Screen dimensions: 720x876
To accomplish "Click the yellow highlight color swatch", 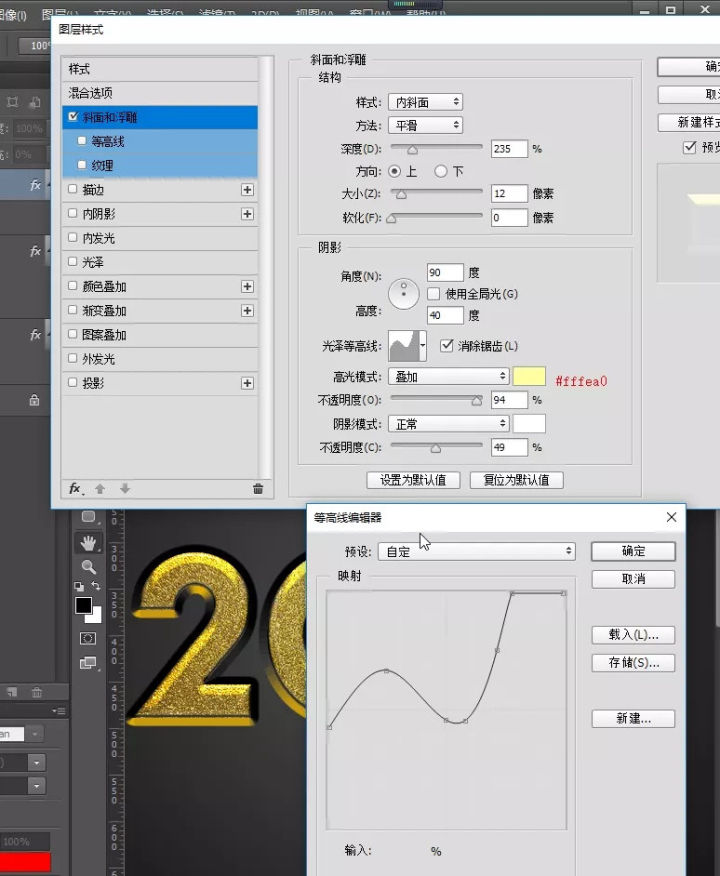I will click(x=529, y=377).
